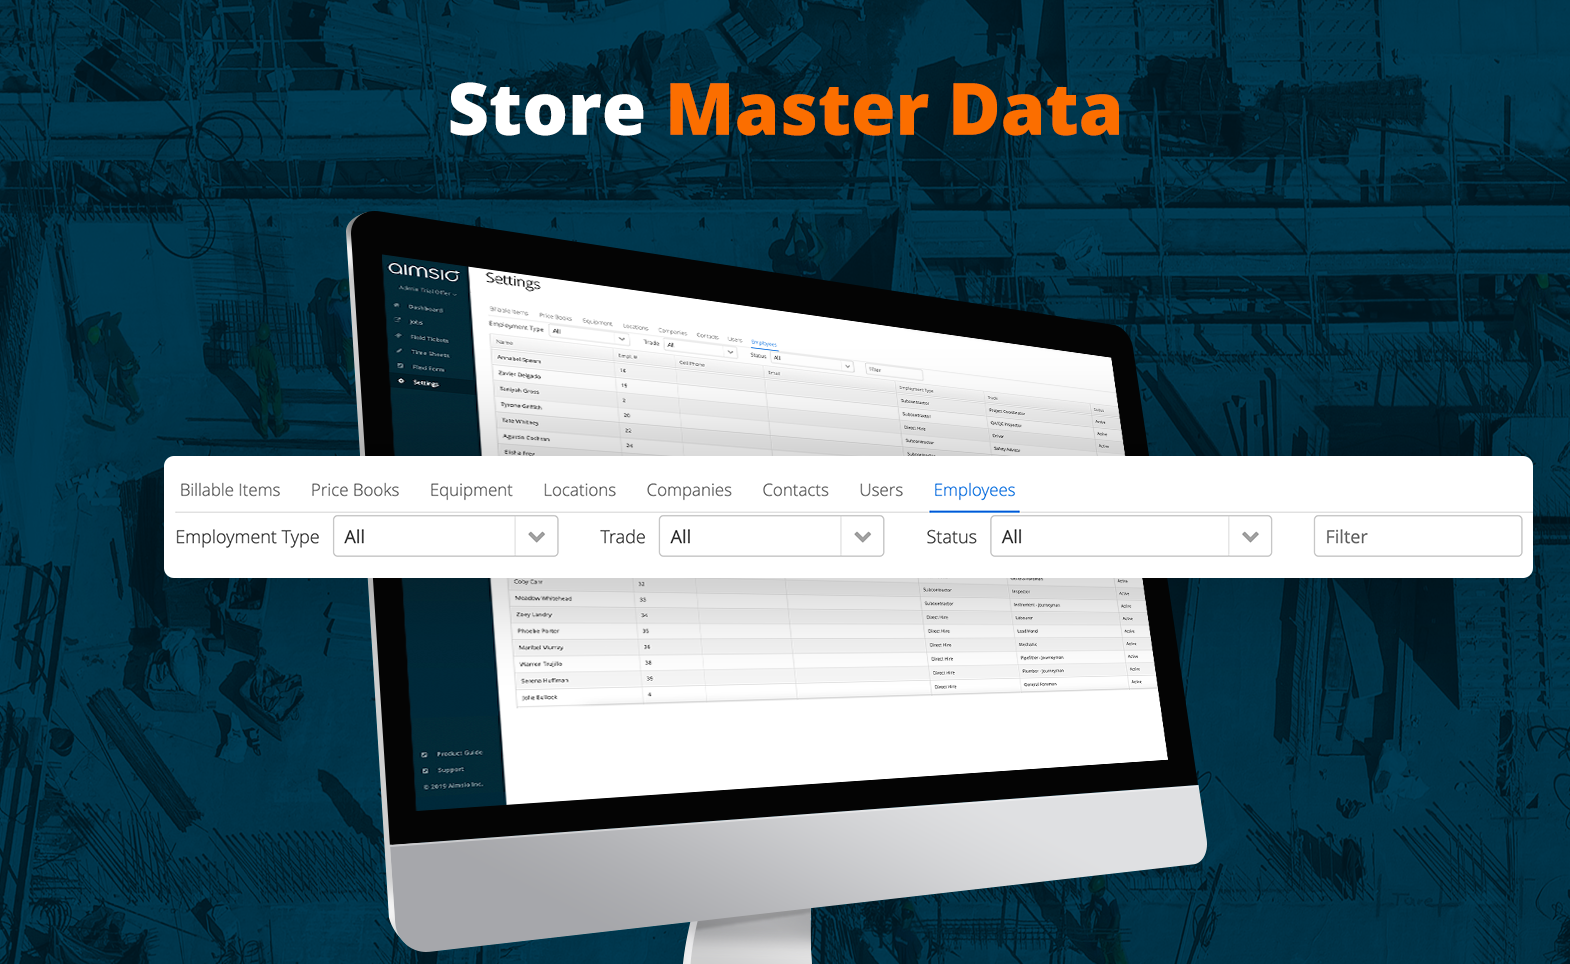The image size is (1570, 964).
Task: Select the Jobs icon in the sidebar
Action: [398, 320]
